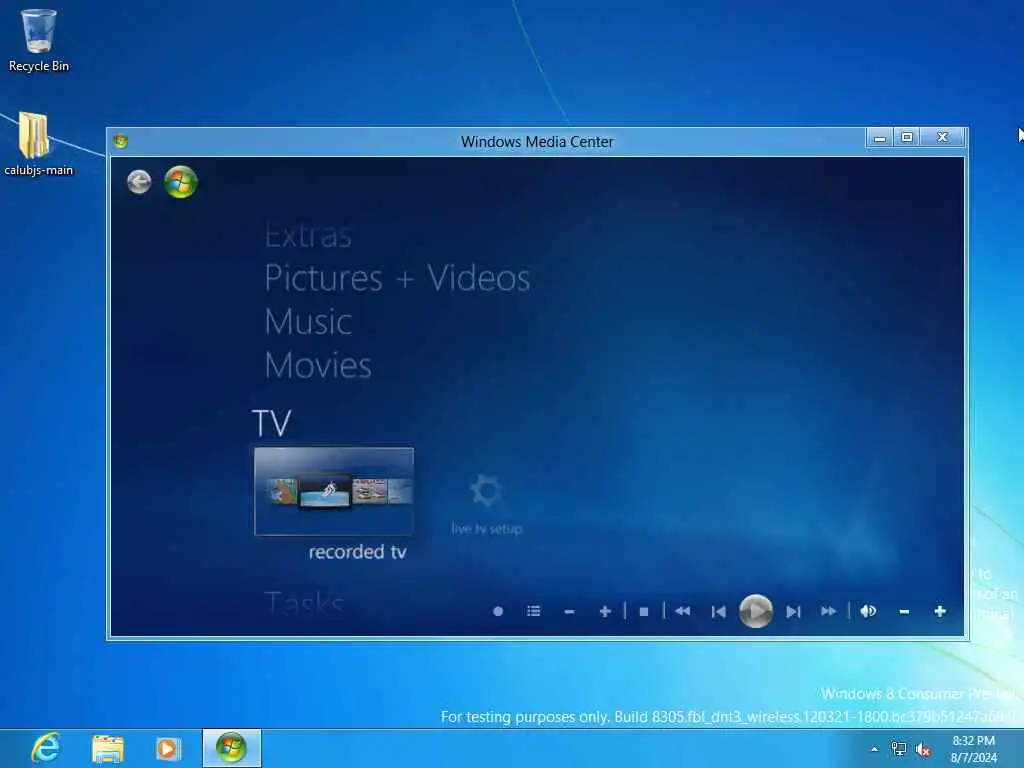1024x768 pixels.
Task: Lower volume with the minus button
Action: pyautogui.click(x=904, y=612)
